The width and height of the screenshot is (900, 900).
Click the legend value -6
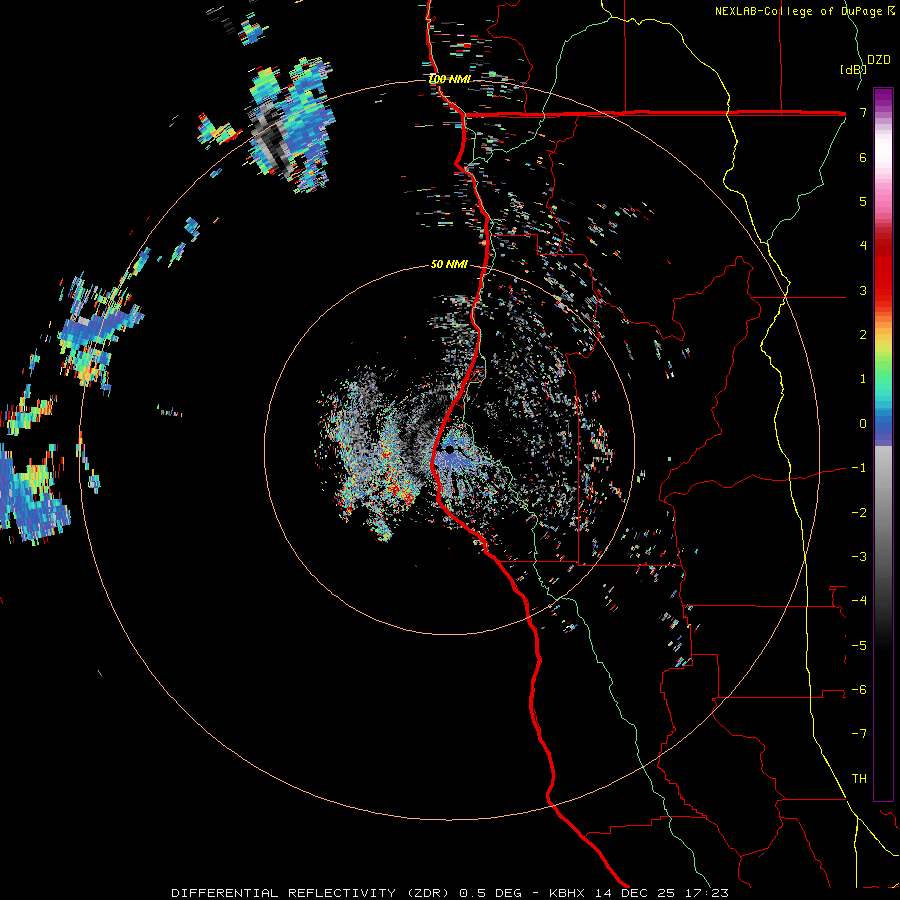point(859,690)
